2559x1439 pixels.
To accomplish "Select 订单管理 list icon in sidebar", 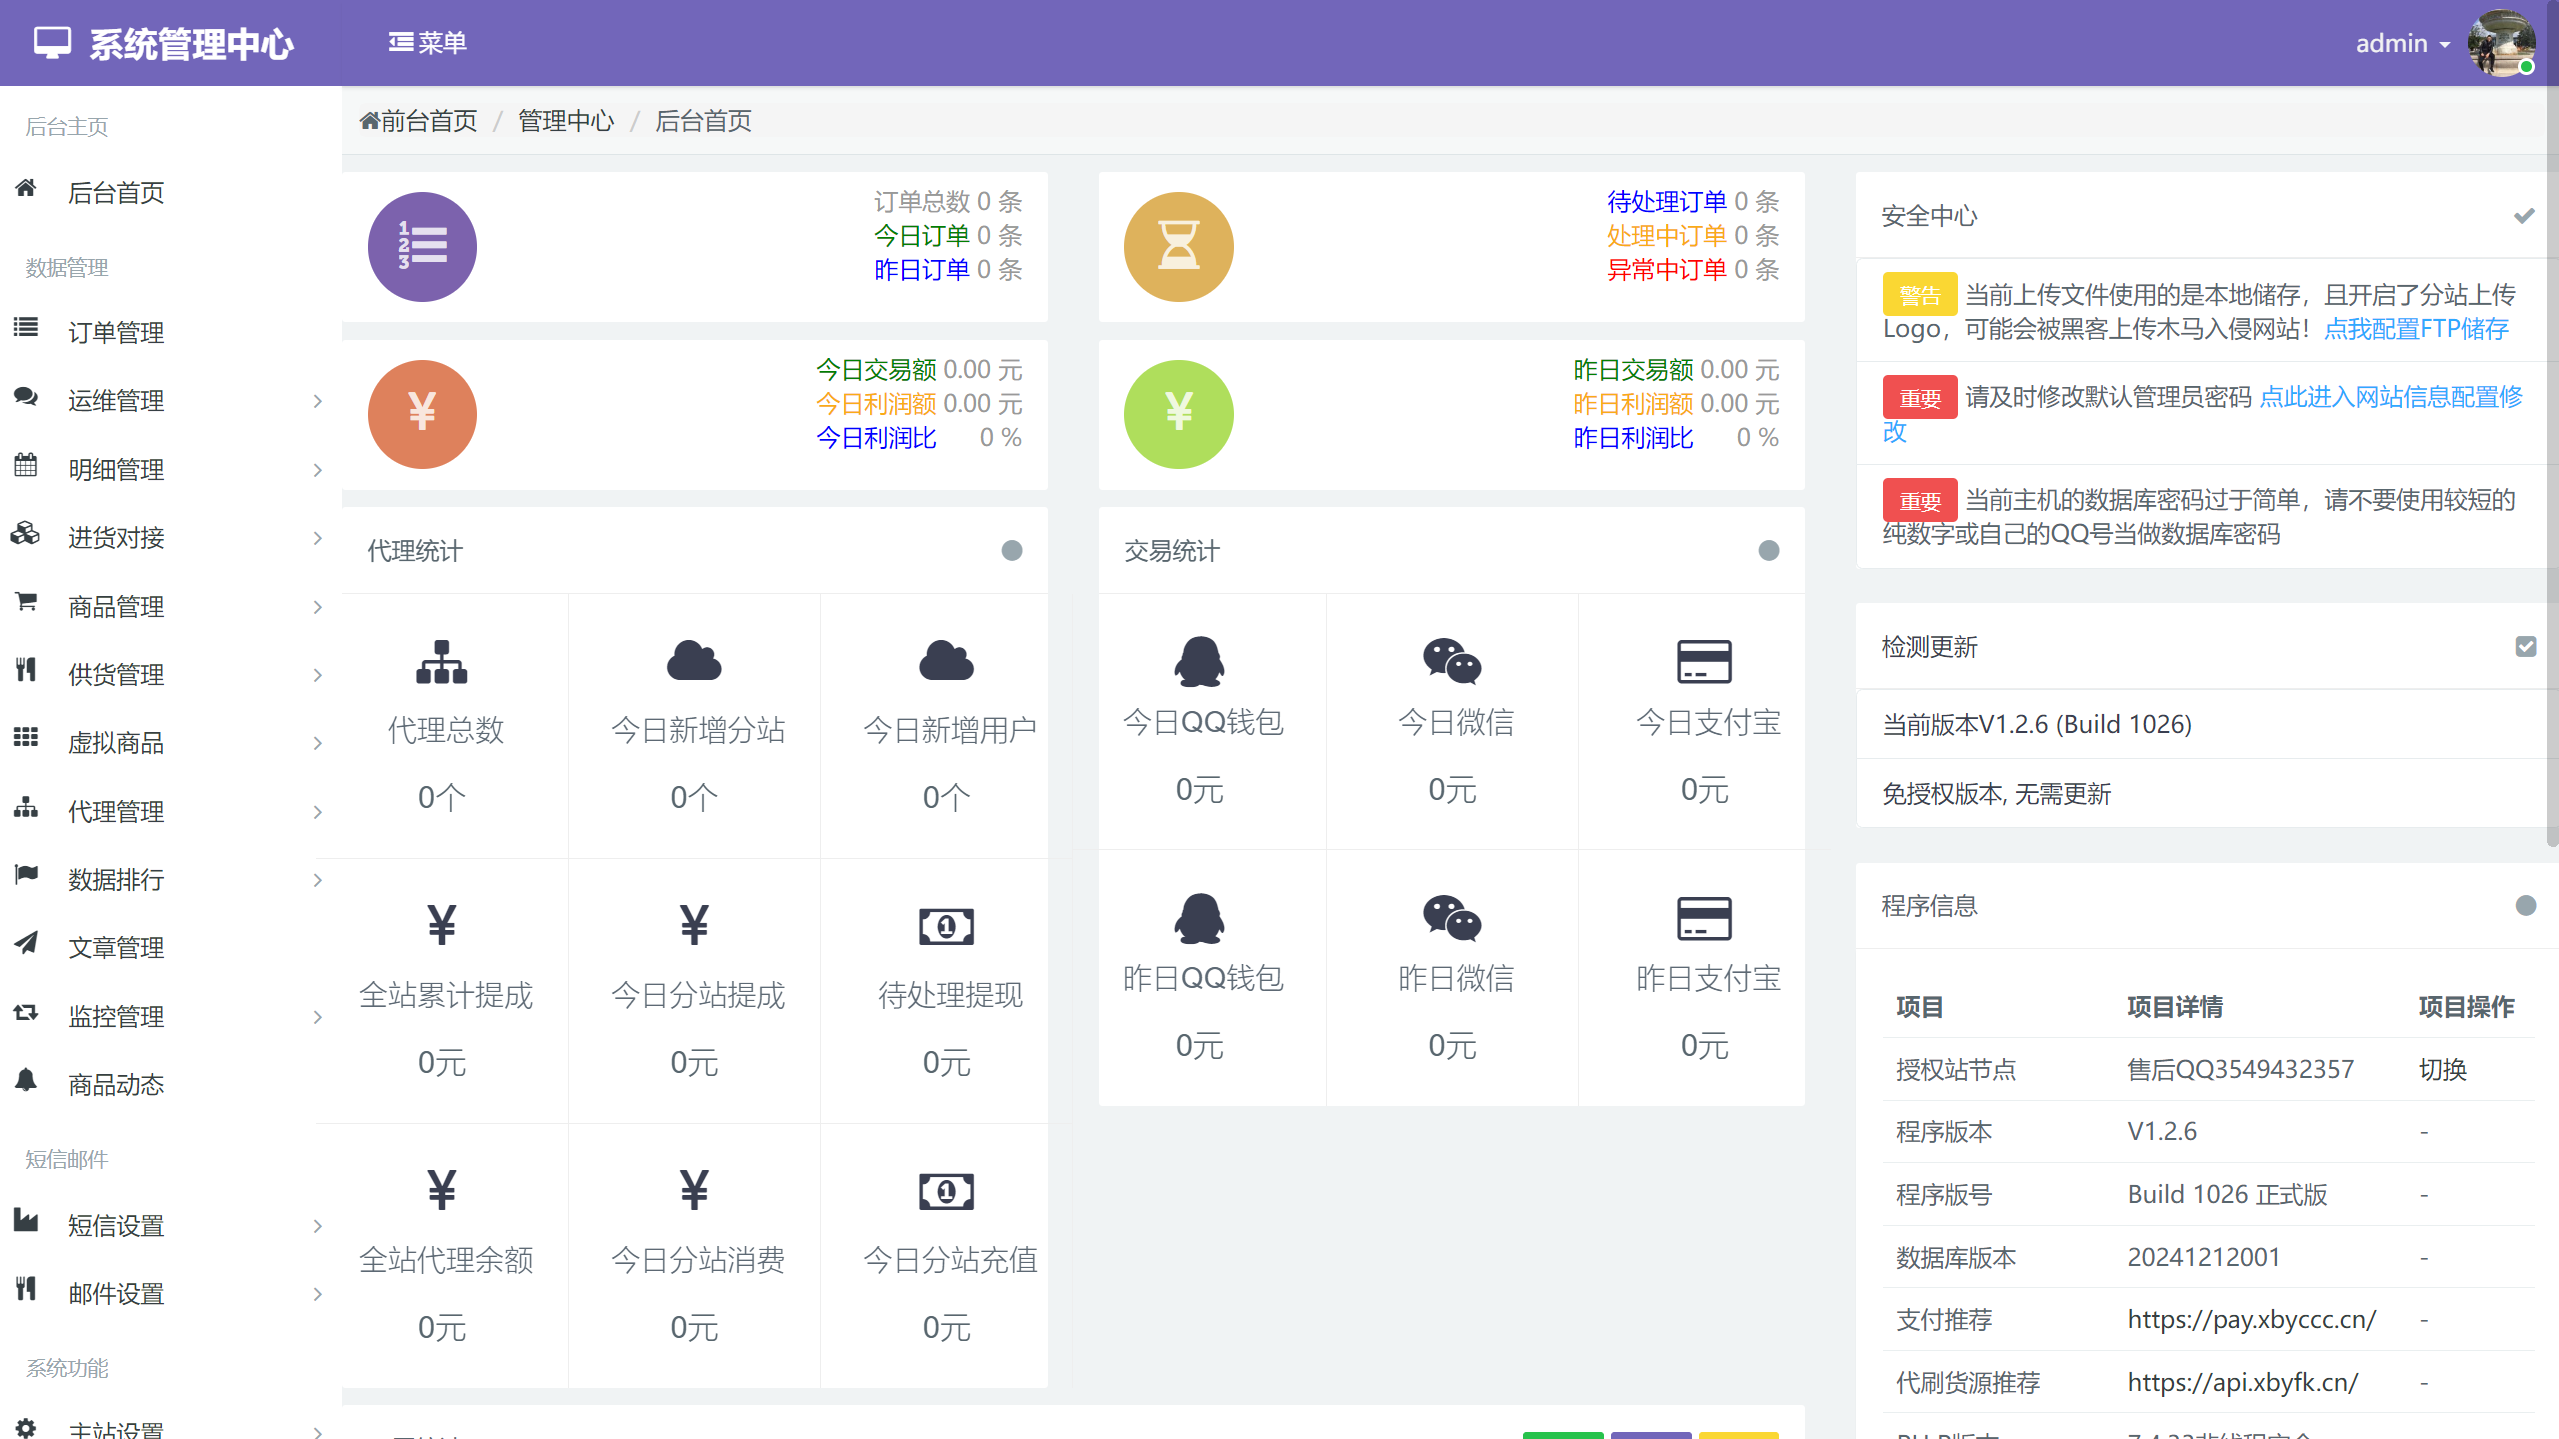I will 25,331.
